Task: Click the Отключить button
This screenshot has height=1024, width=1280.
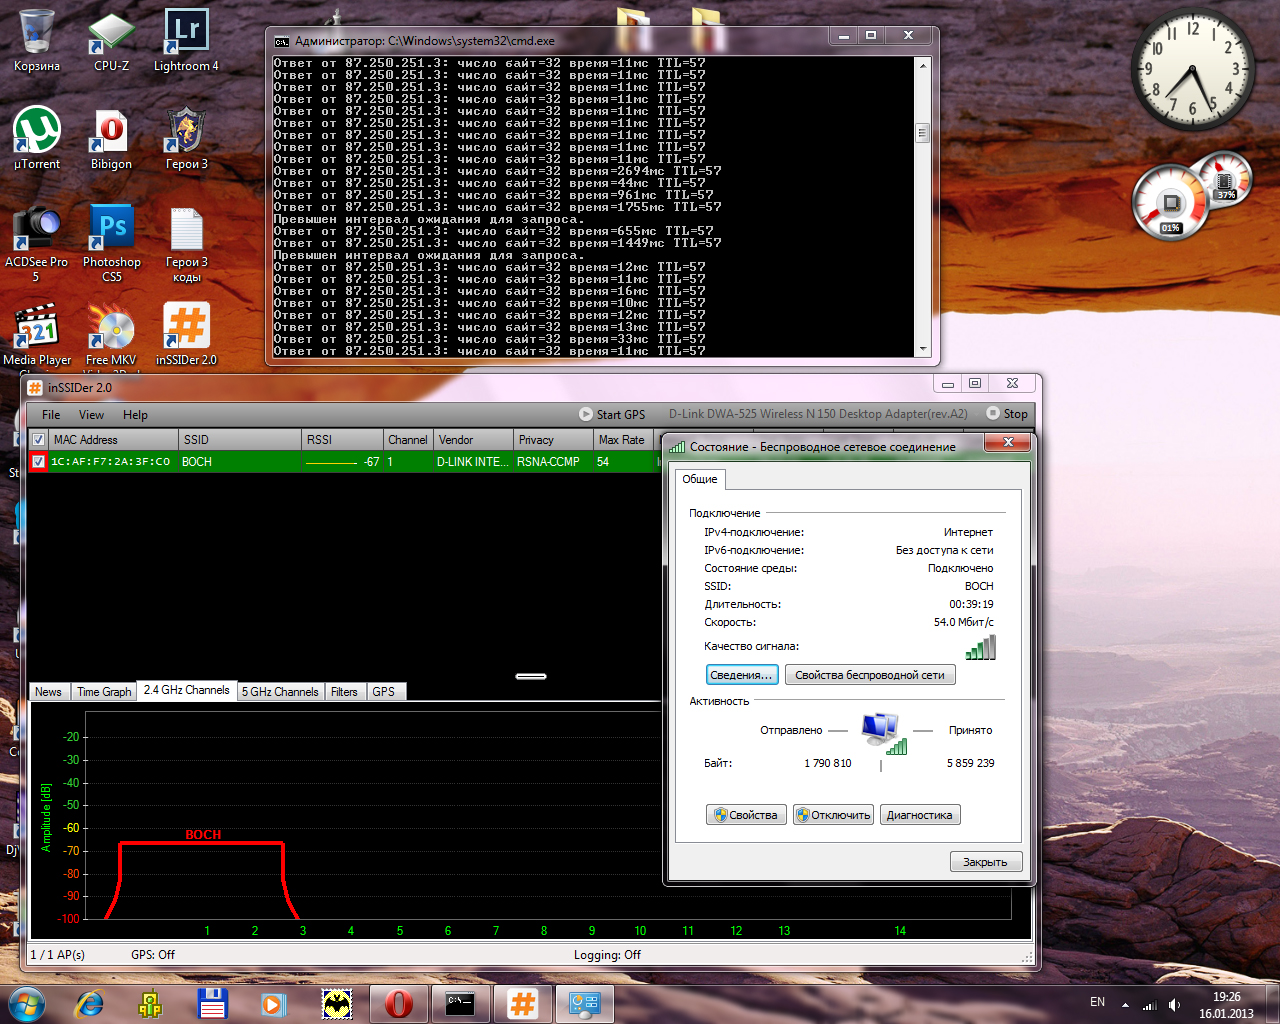Action: click(x=833, y=815)
